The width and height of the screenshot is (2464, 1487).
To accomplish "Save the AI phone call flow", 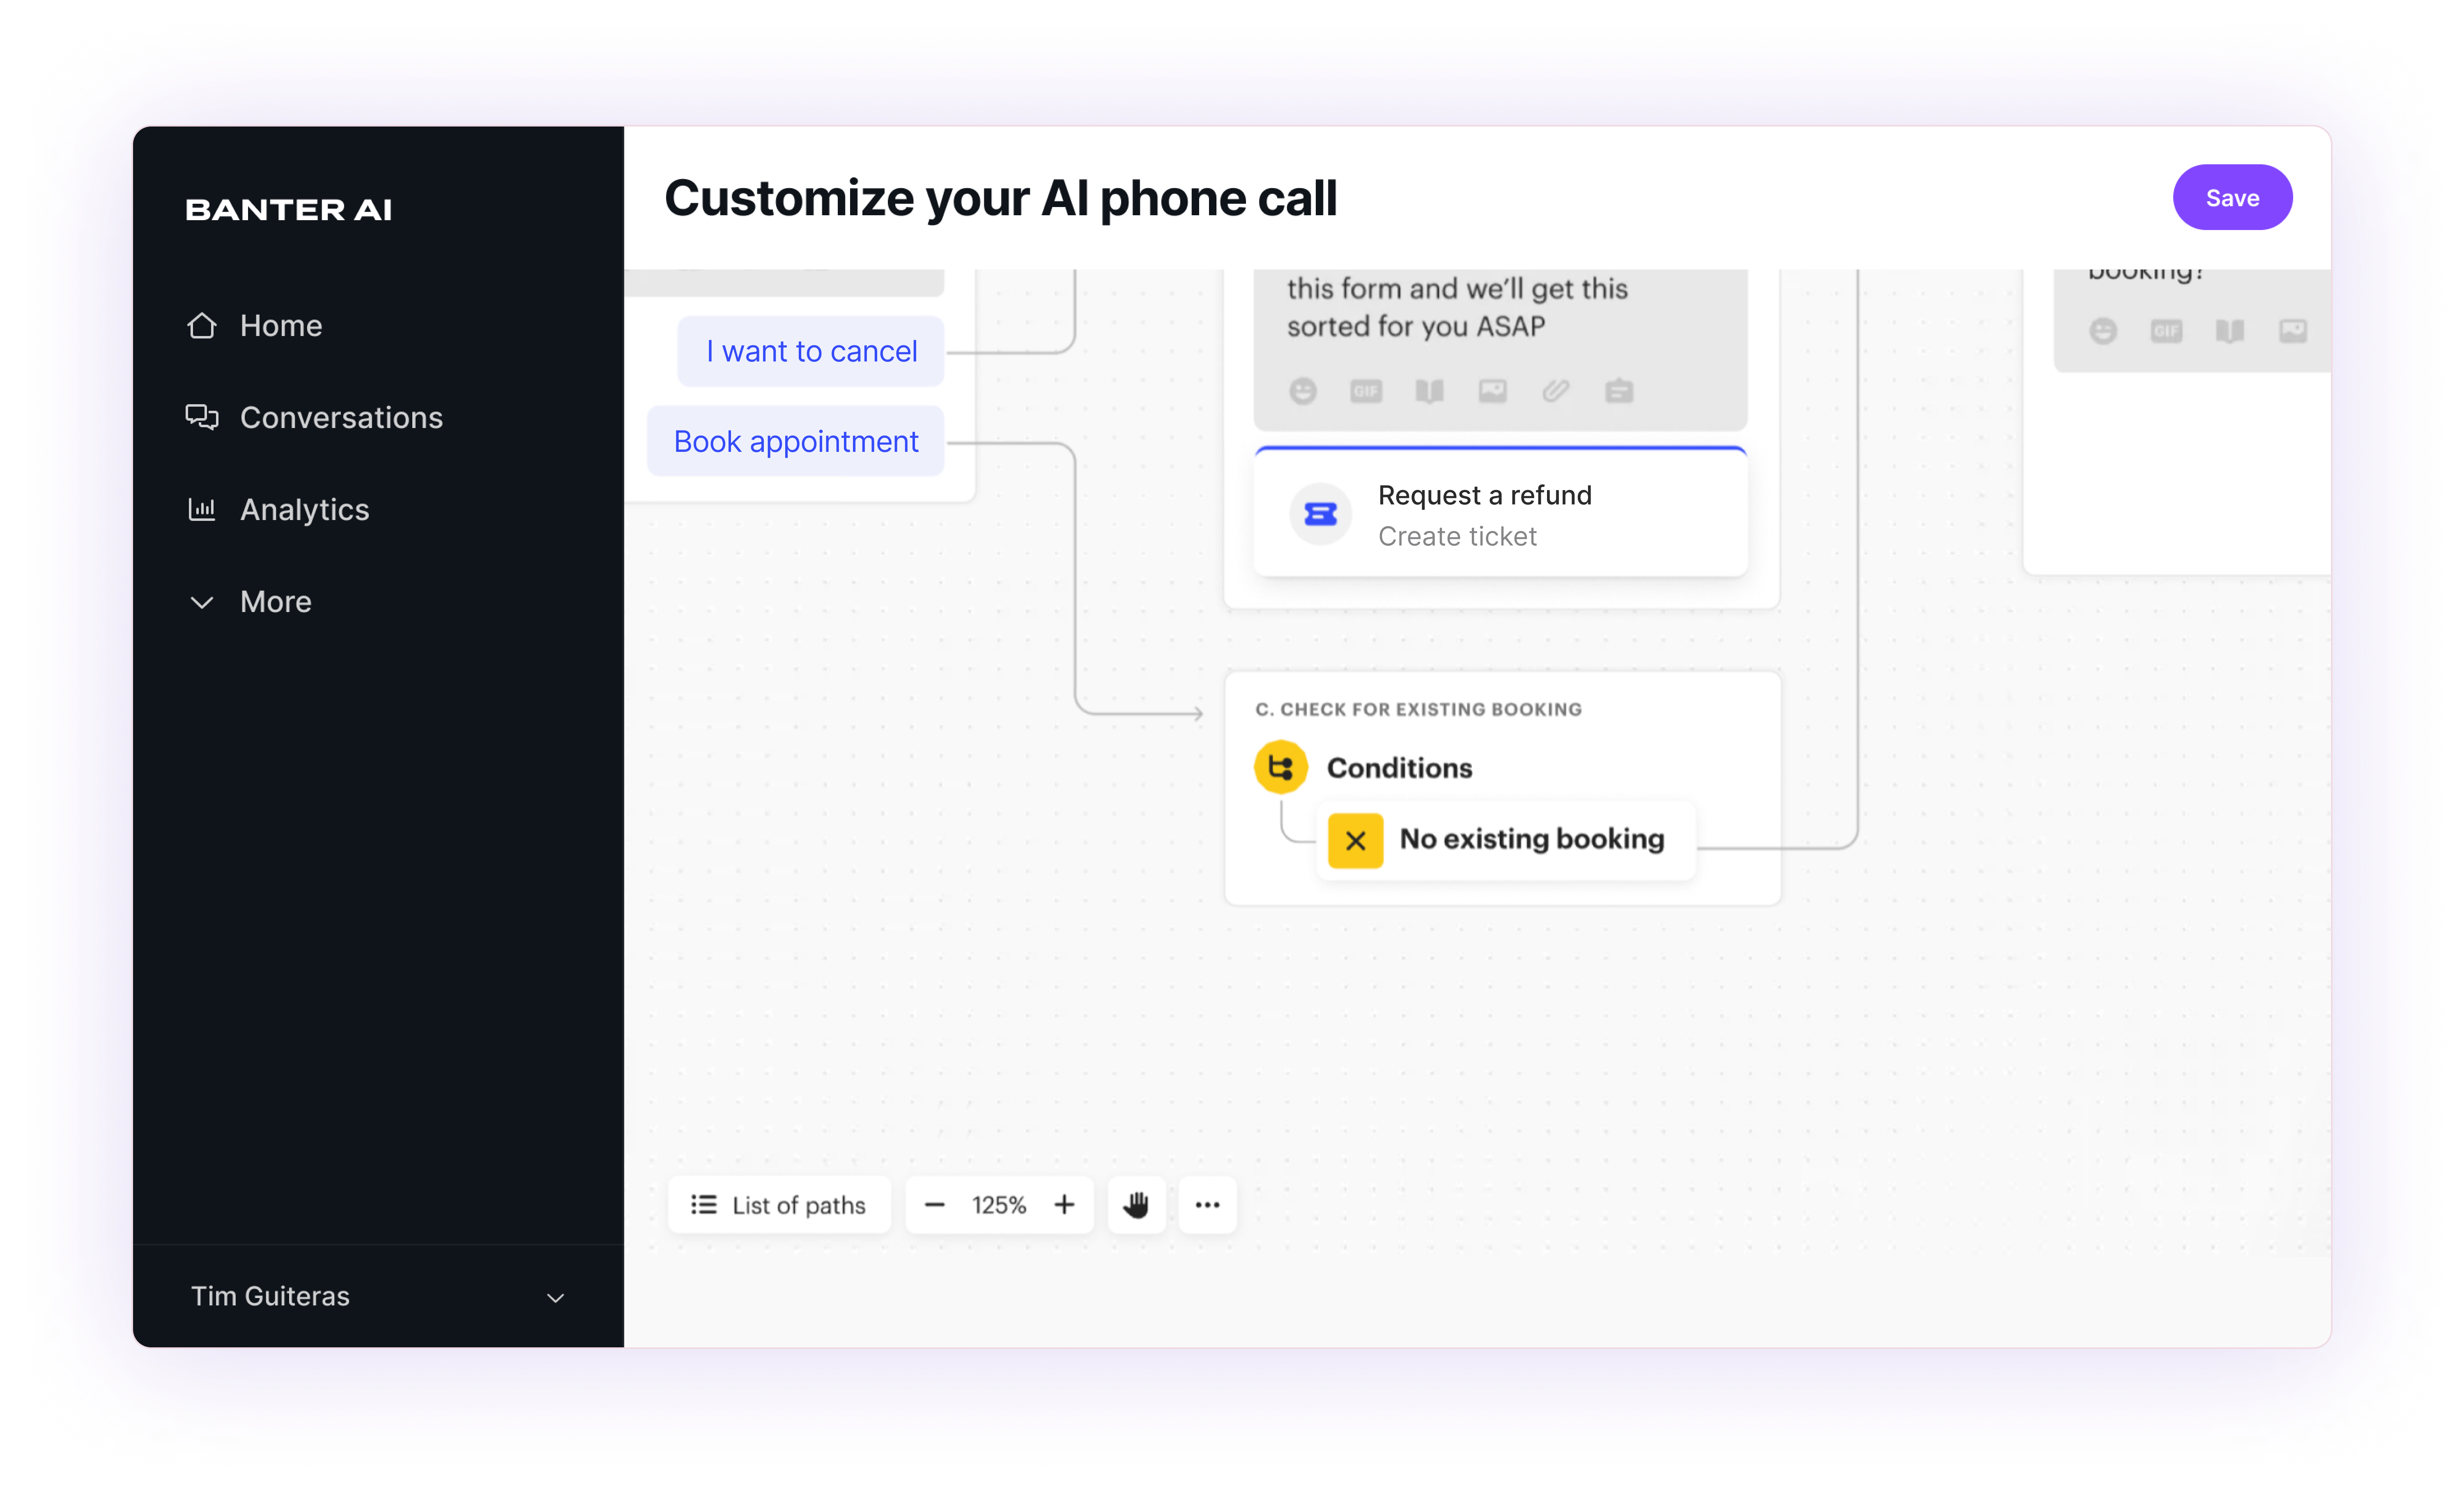I will coord(2232,198).
